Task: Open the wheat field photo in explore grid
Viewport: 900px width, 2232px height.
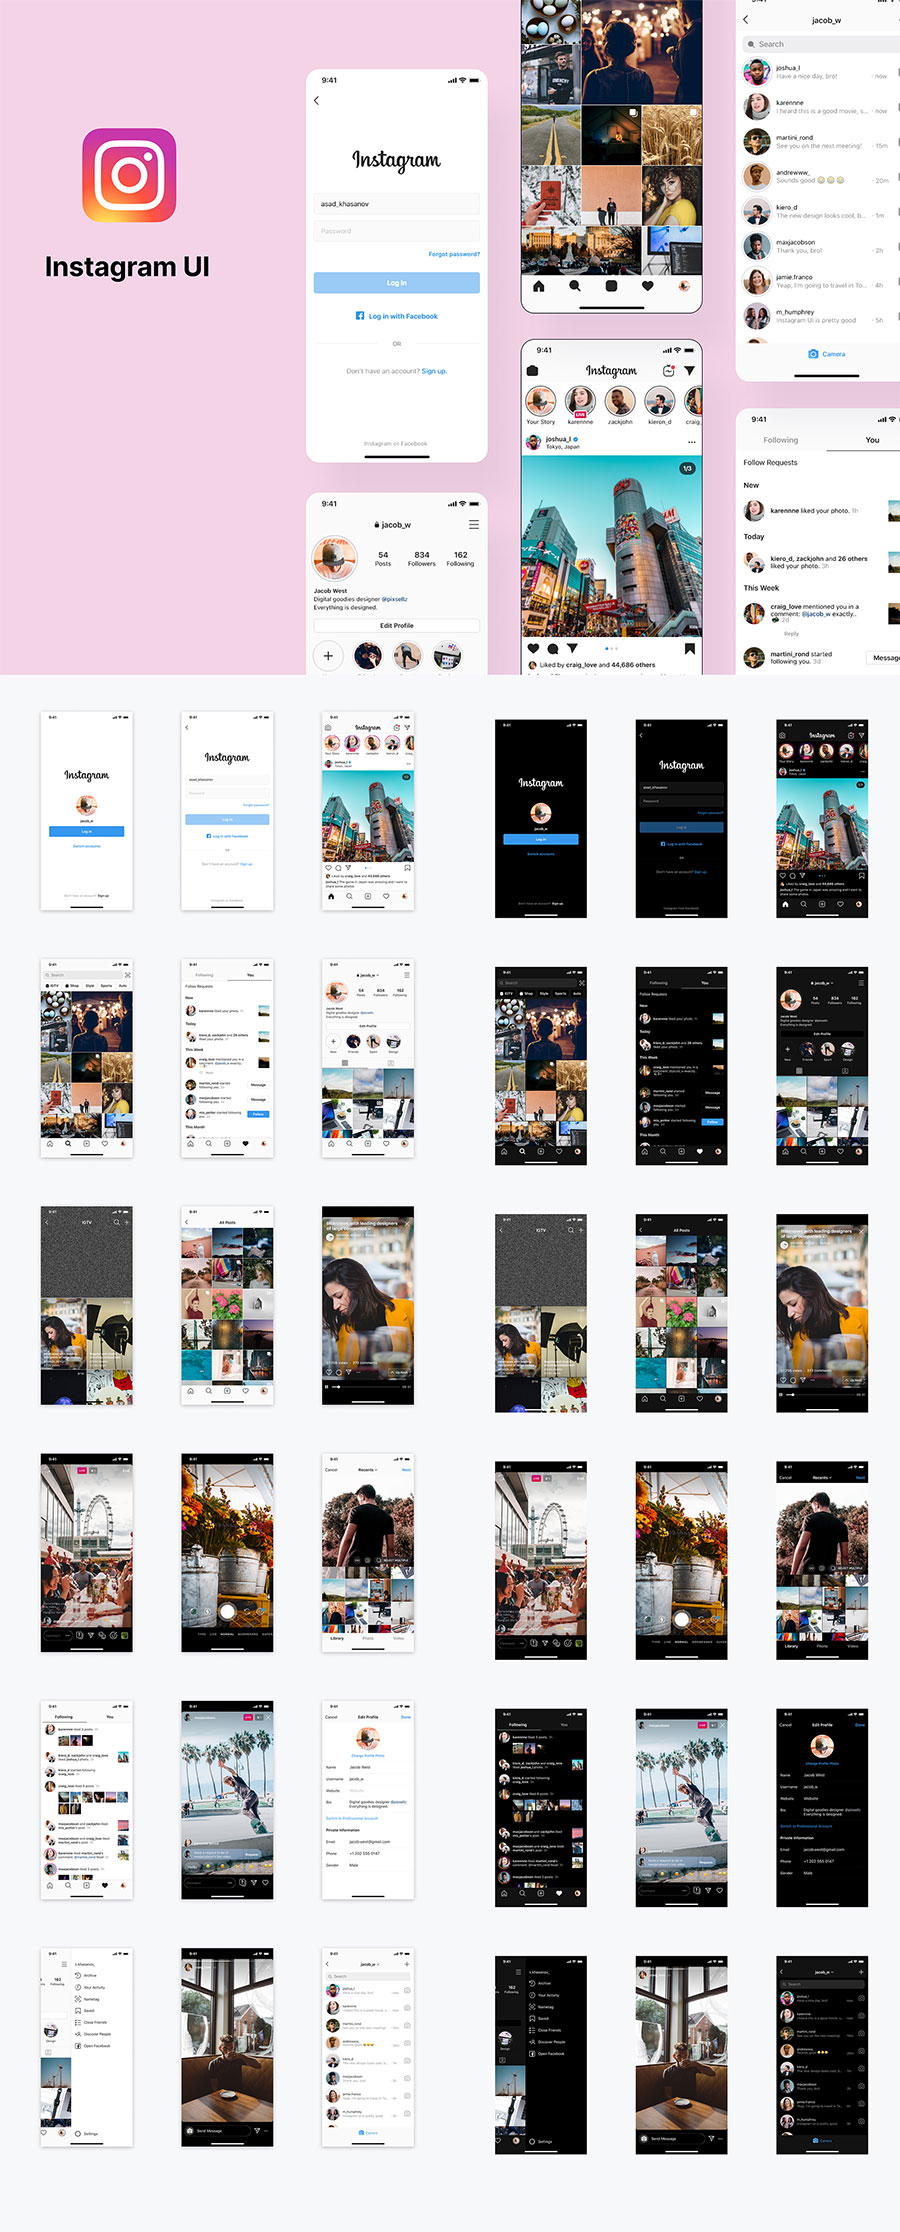Action: [x=672, y=135]
